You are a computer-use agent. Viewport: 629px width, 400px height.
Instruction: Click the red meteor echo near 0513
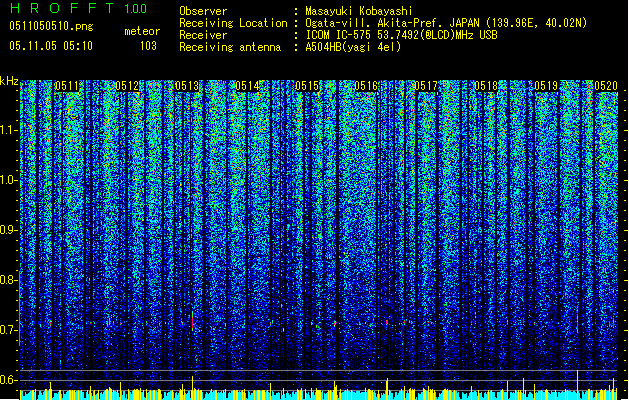pos(193,321)
